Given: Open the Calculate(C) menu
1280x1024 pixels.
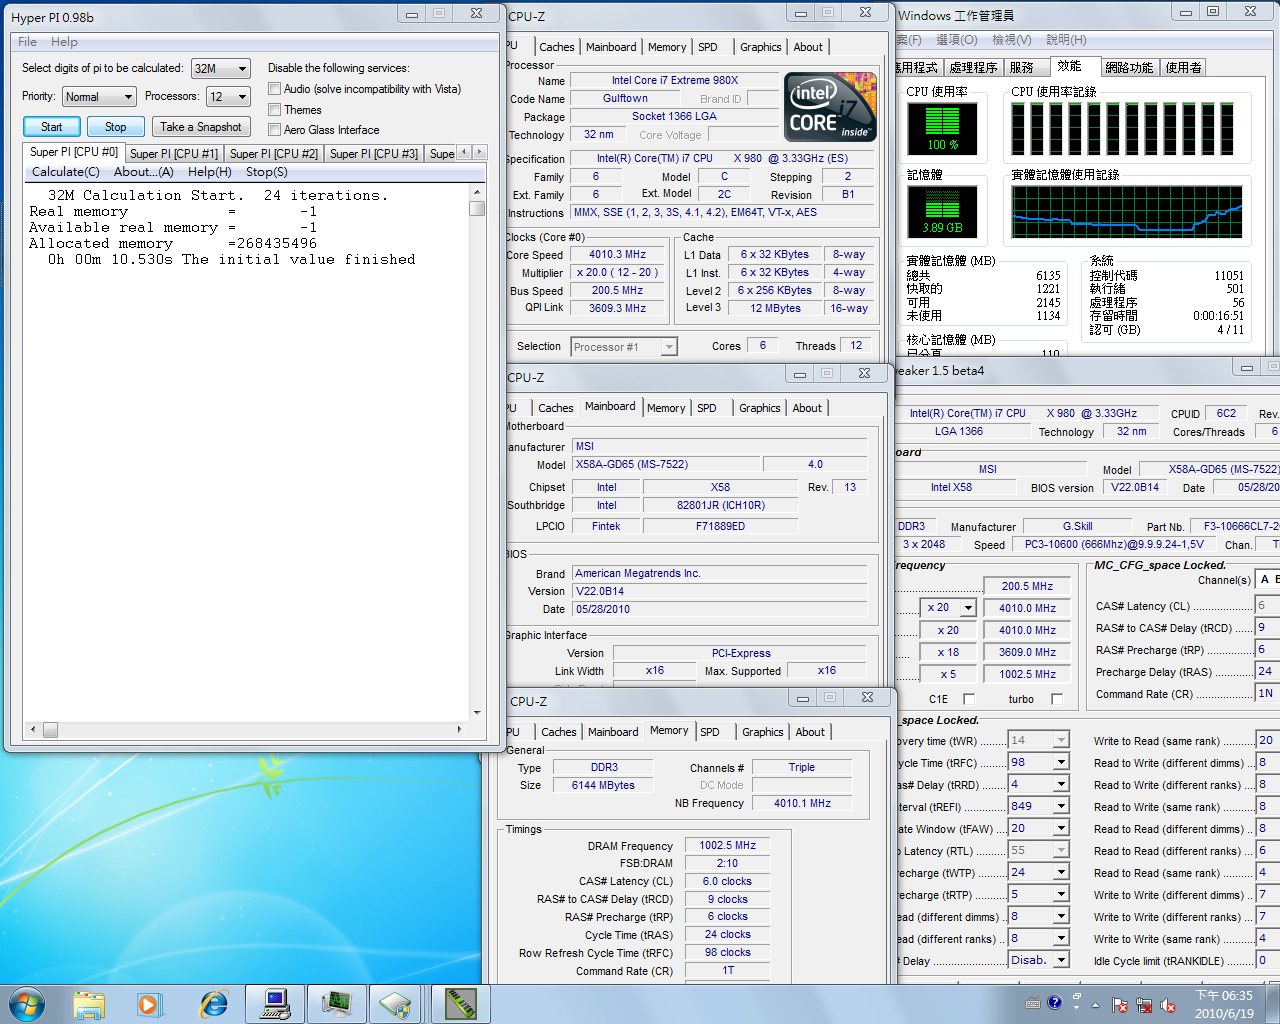Looking at the screenshot, I should [x=66, y=172].
